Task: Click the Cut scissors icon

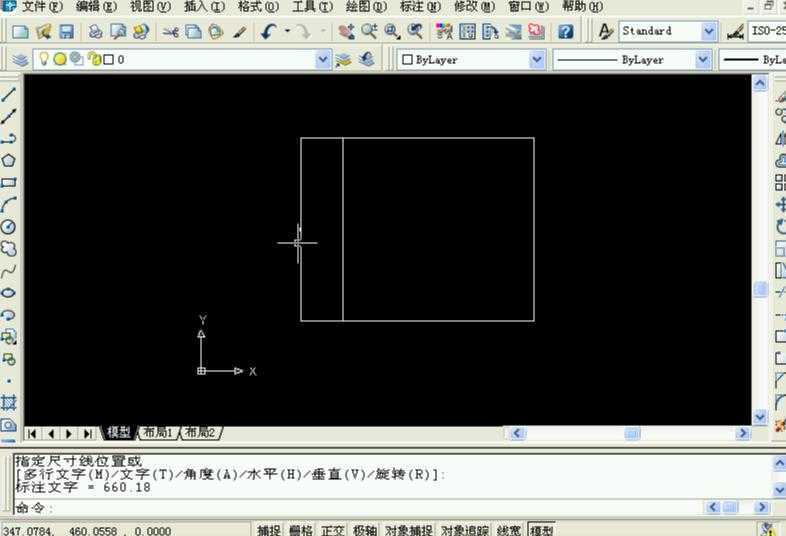Action: pyautogui.click(x=170, y=32)
